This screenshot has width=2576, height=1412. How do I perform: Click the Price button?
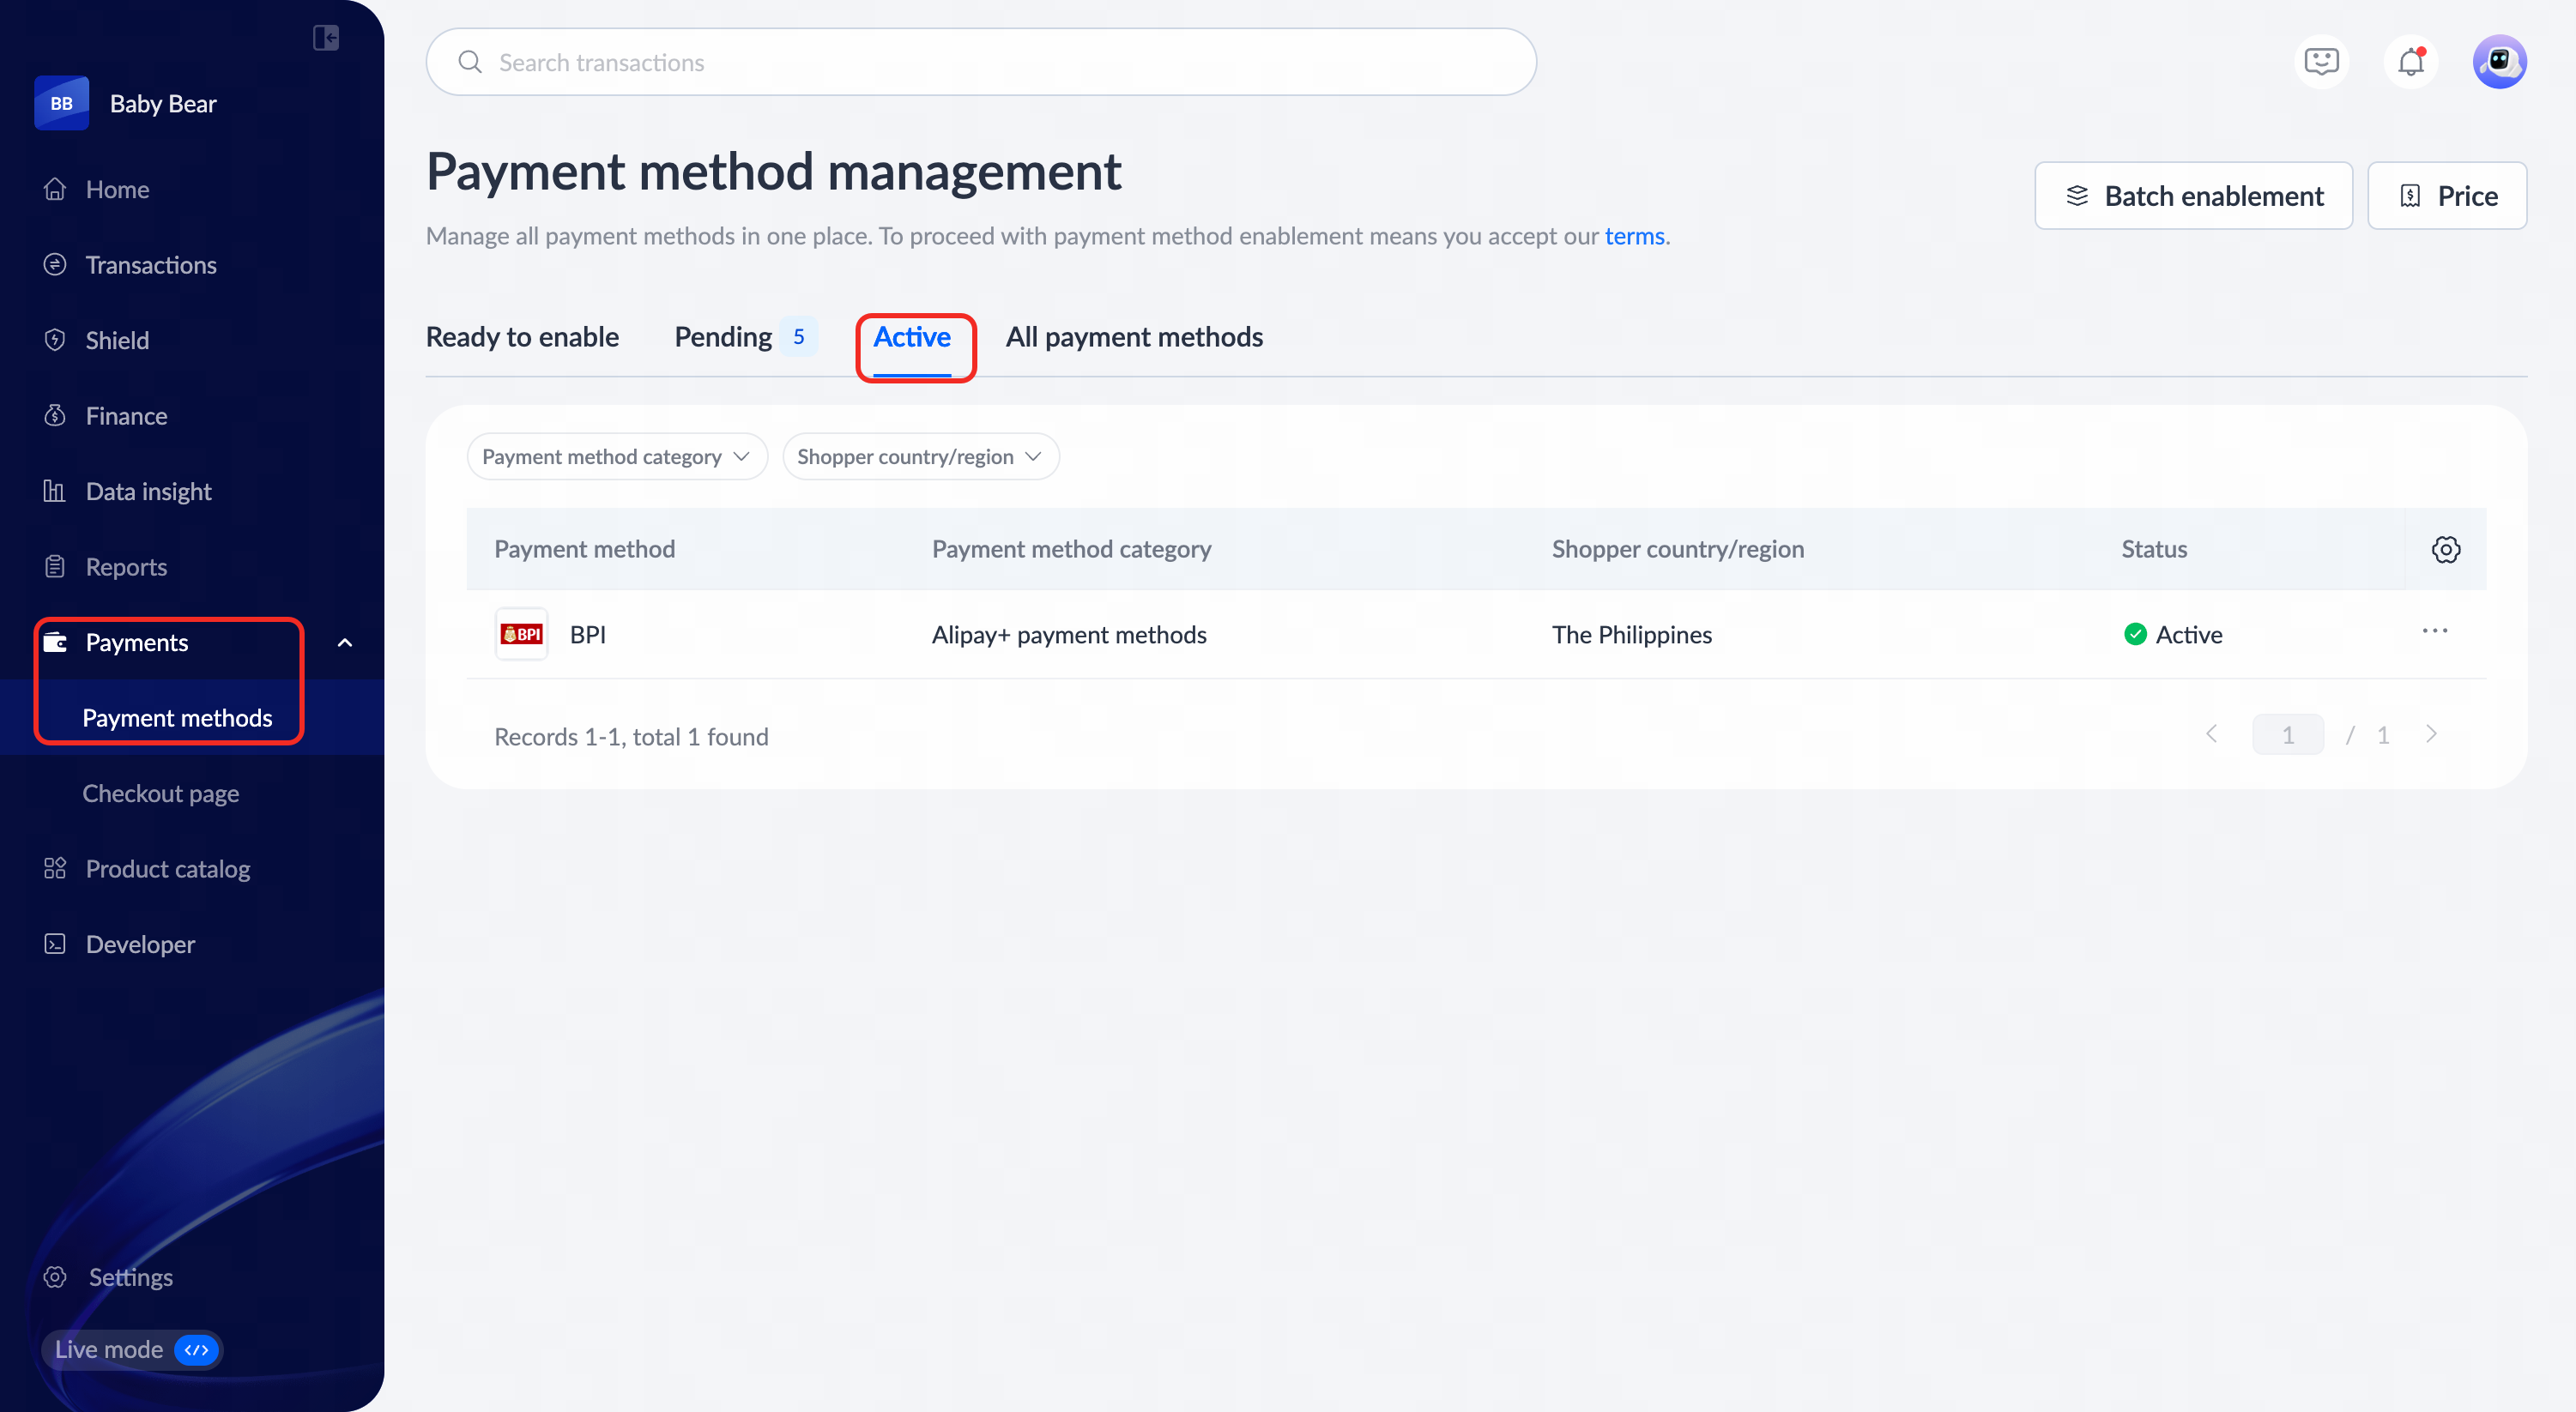tap(2446, 196)
